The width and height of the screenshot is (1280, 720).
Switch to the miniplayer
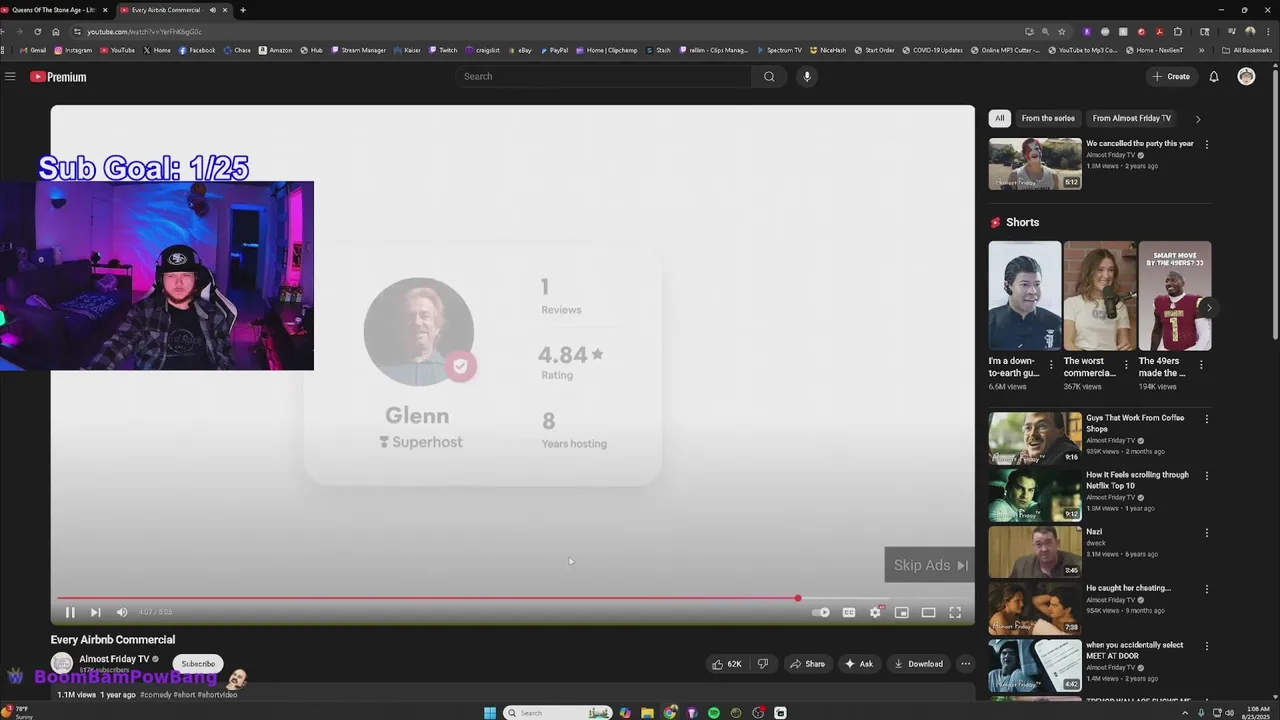click(902, 612)
